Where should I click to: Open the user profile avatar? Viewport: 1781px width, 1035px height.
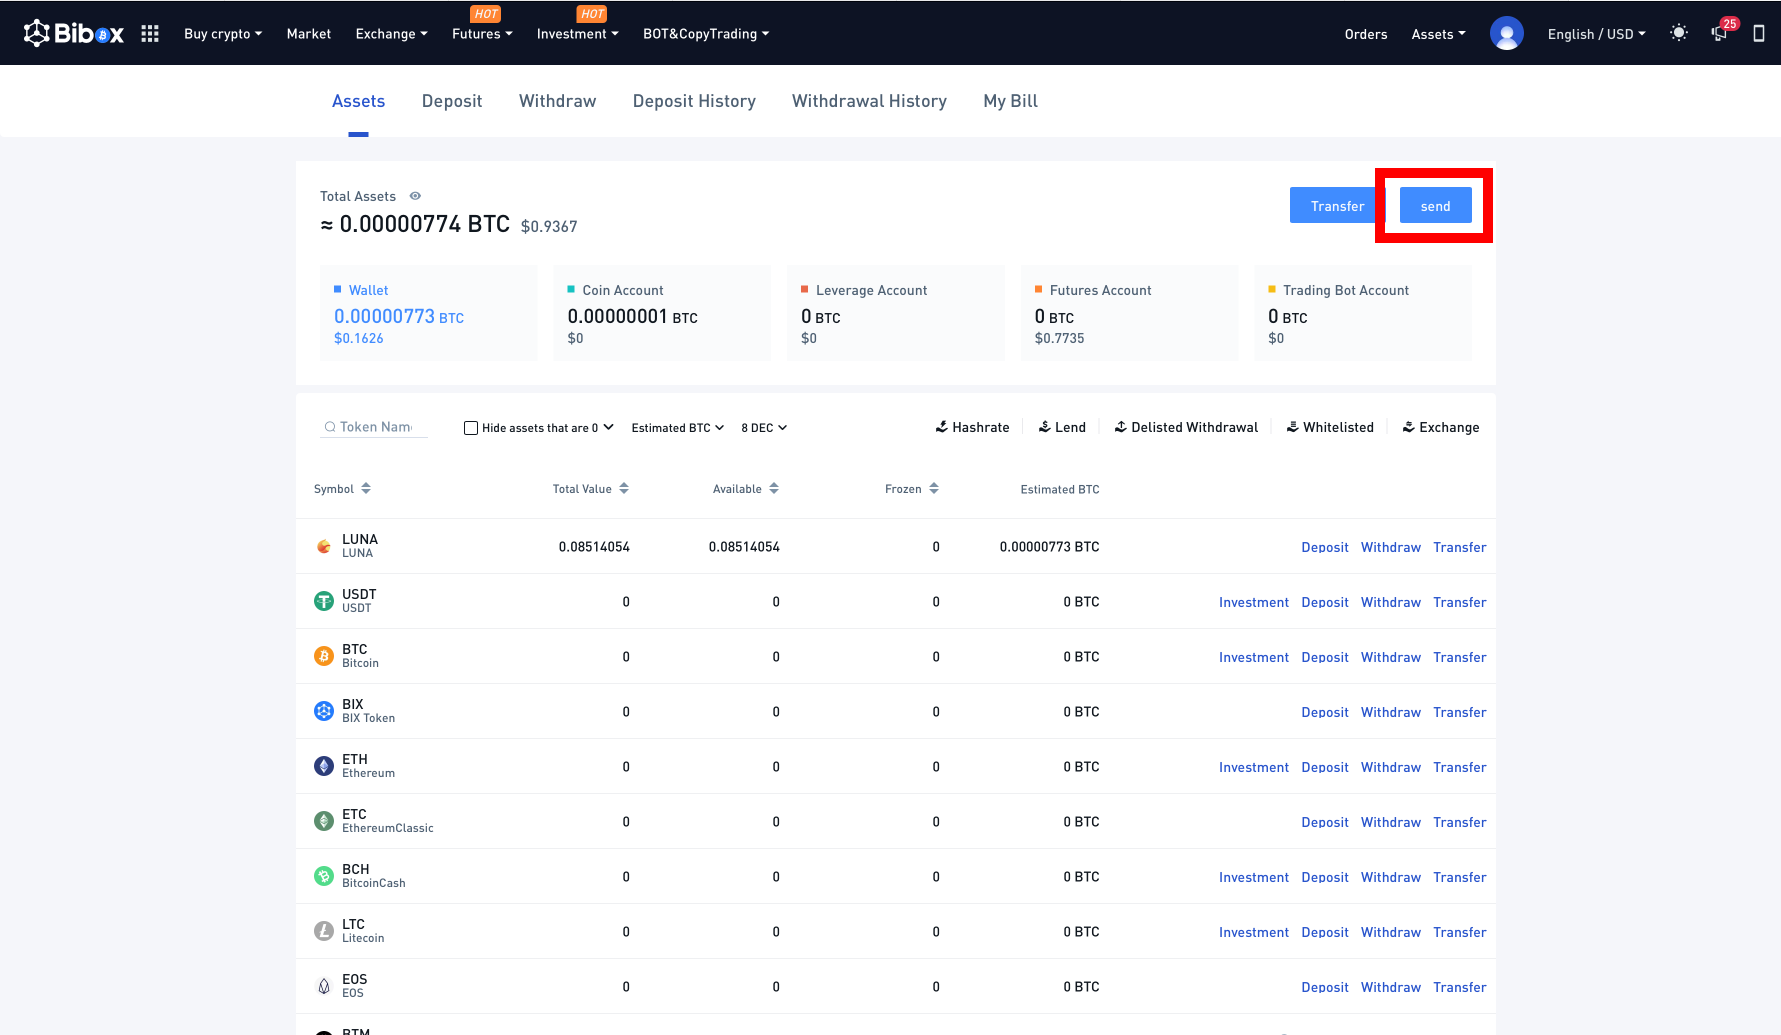pyautogui.click(x=1506, y=34)
